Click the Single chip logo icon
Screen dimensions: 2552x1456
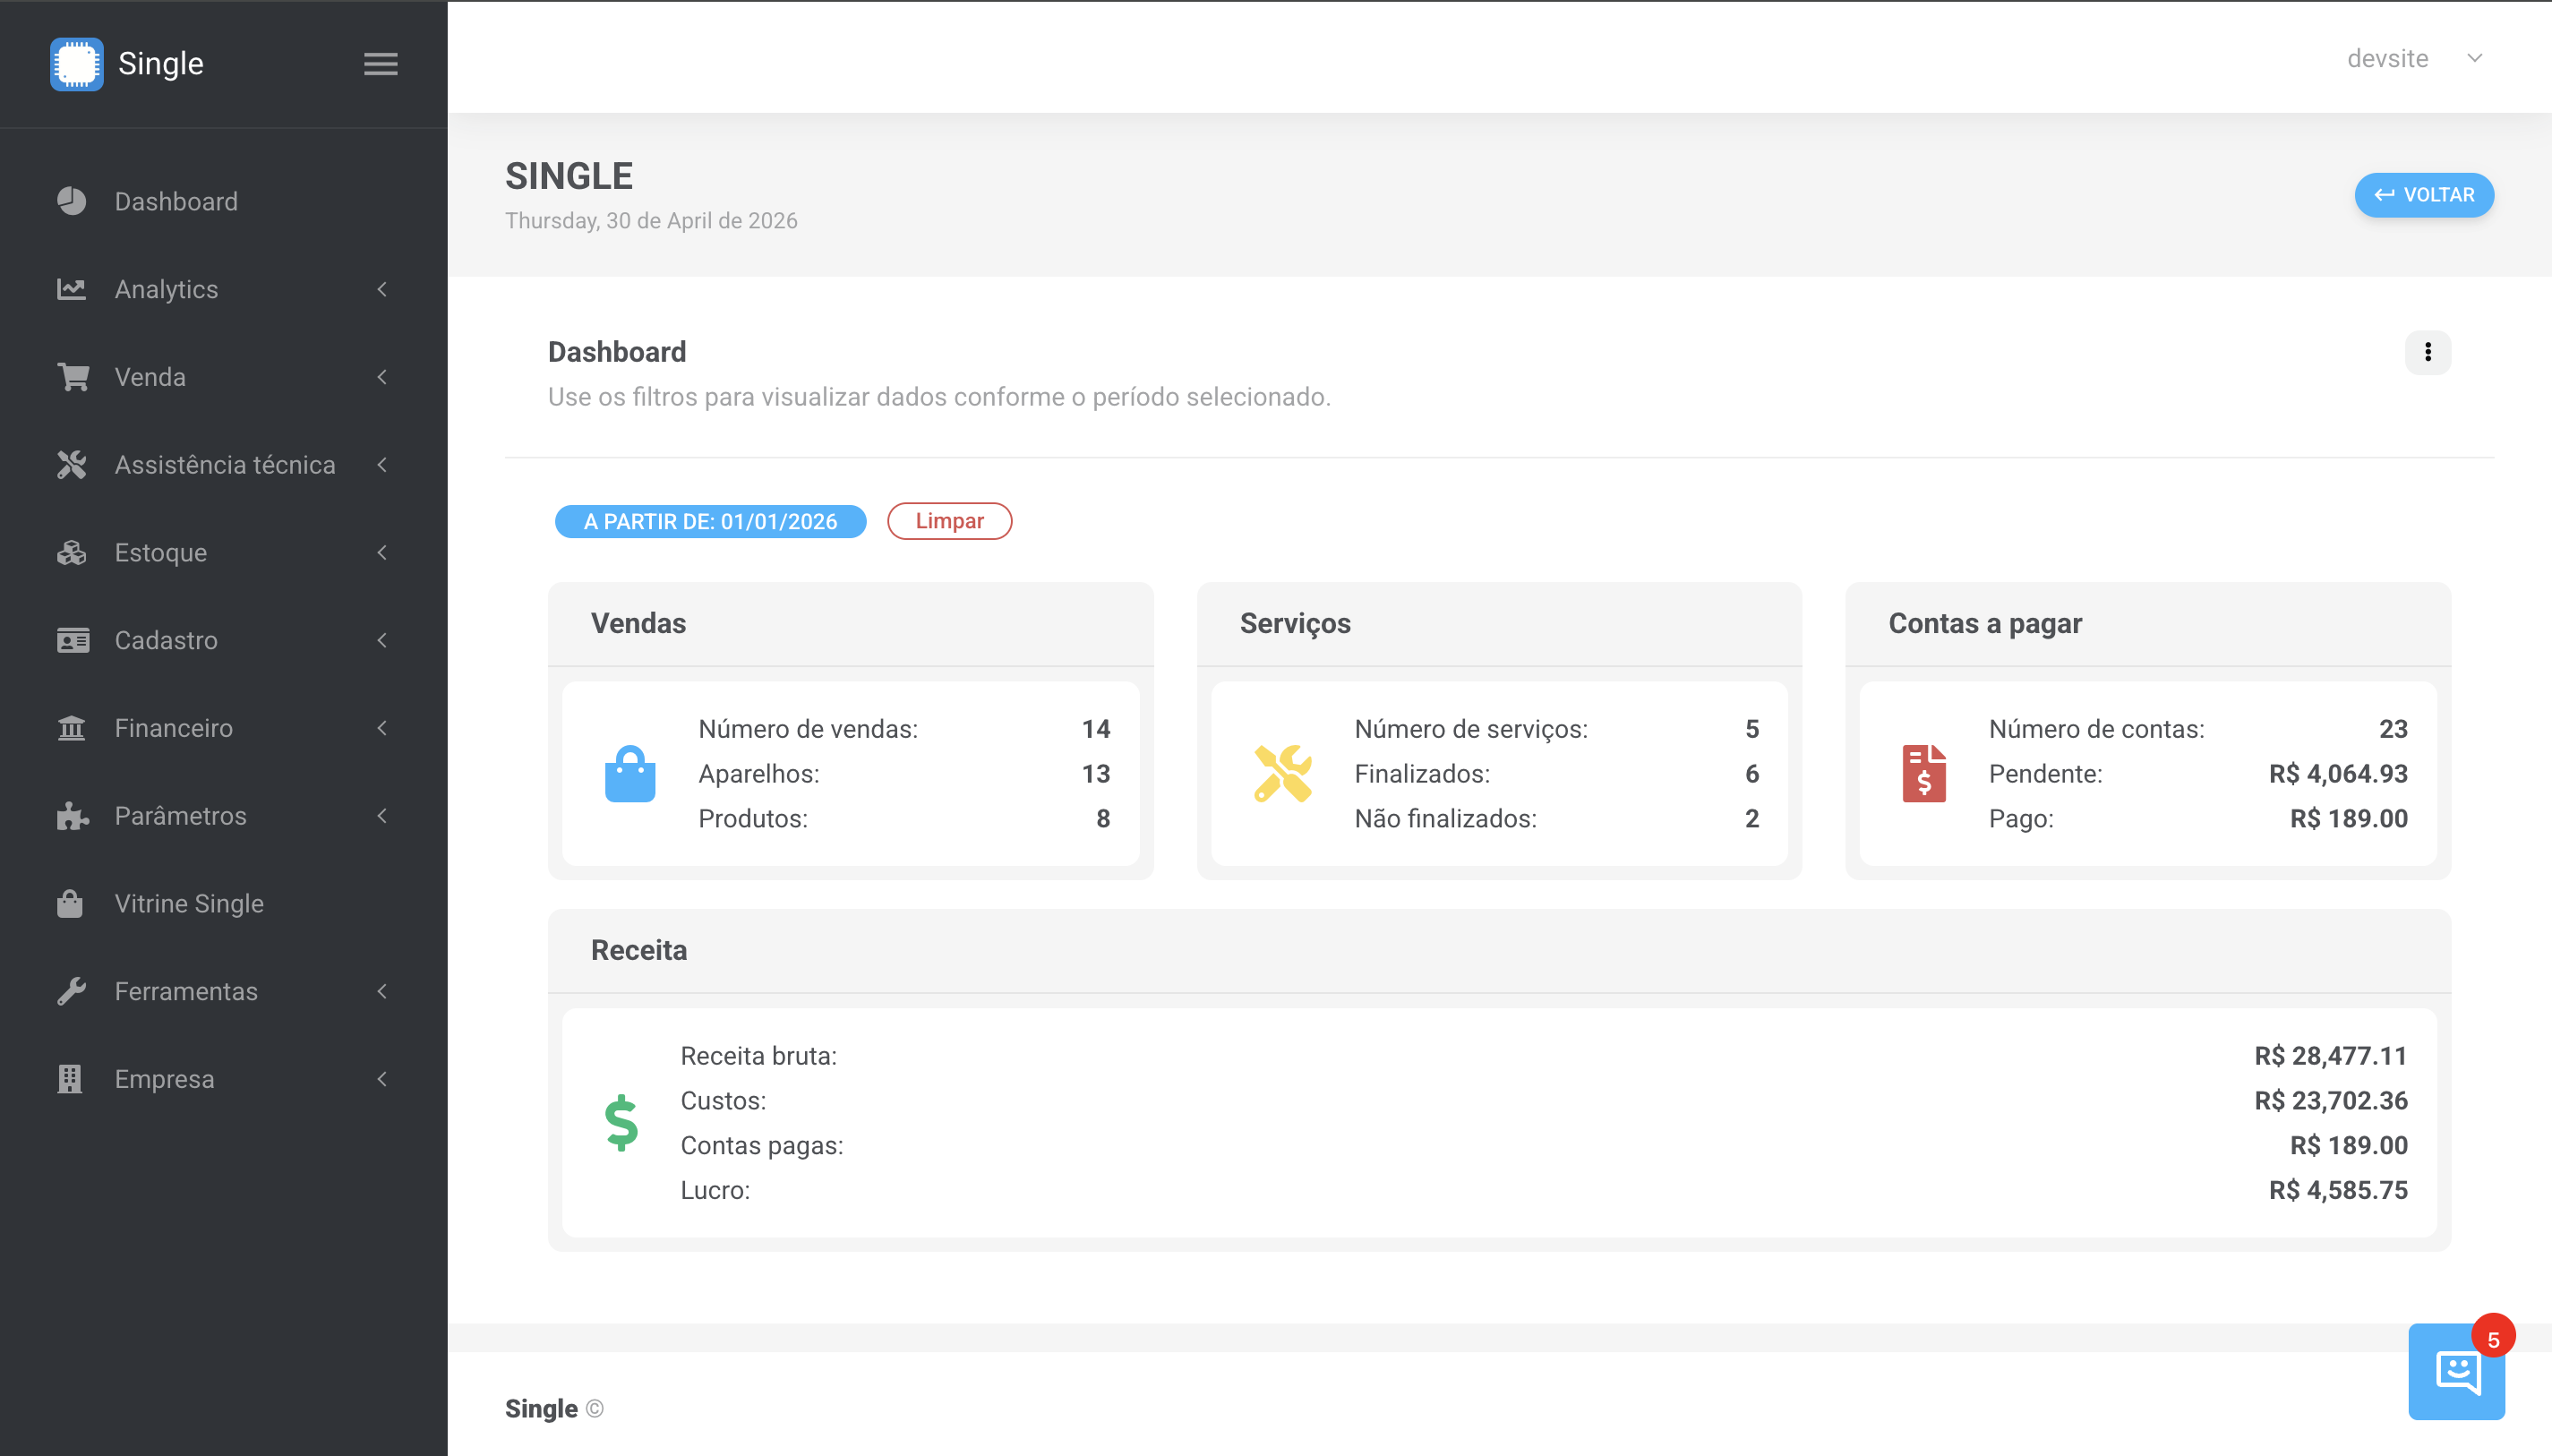coord(76,64)
